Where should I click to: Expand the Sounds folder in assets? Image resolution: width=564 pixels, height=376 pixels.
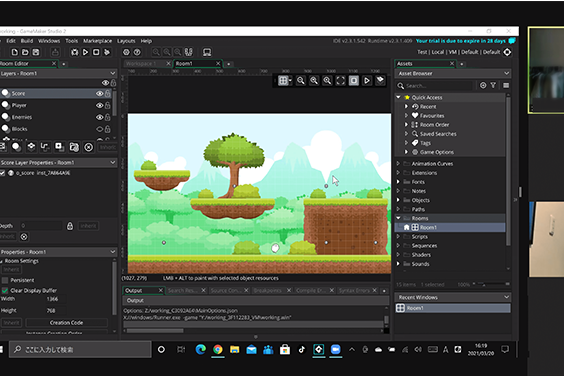(x=398, y=264)
